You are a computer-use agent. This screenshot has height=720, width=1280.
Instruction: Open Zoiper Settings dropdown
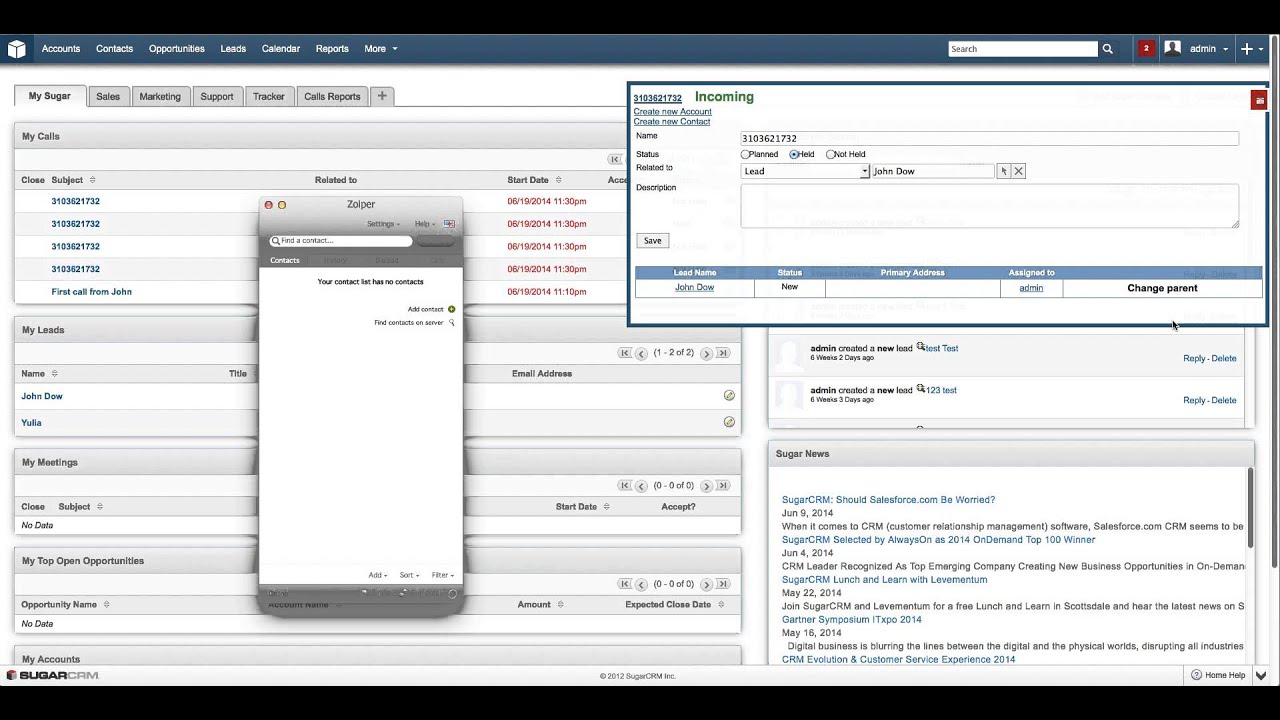(383, 224)
